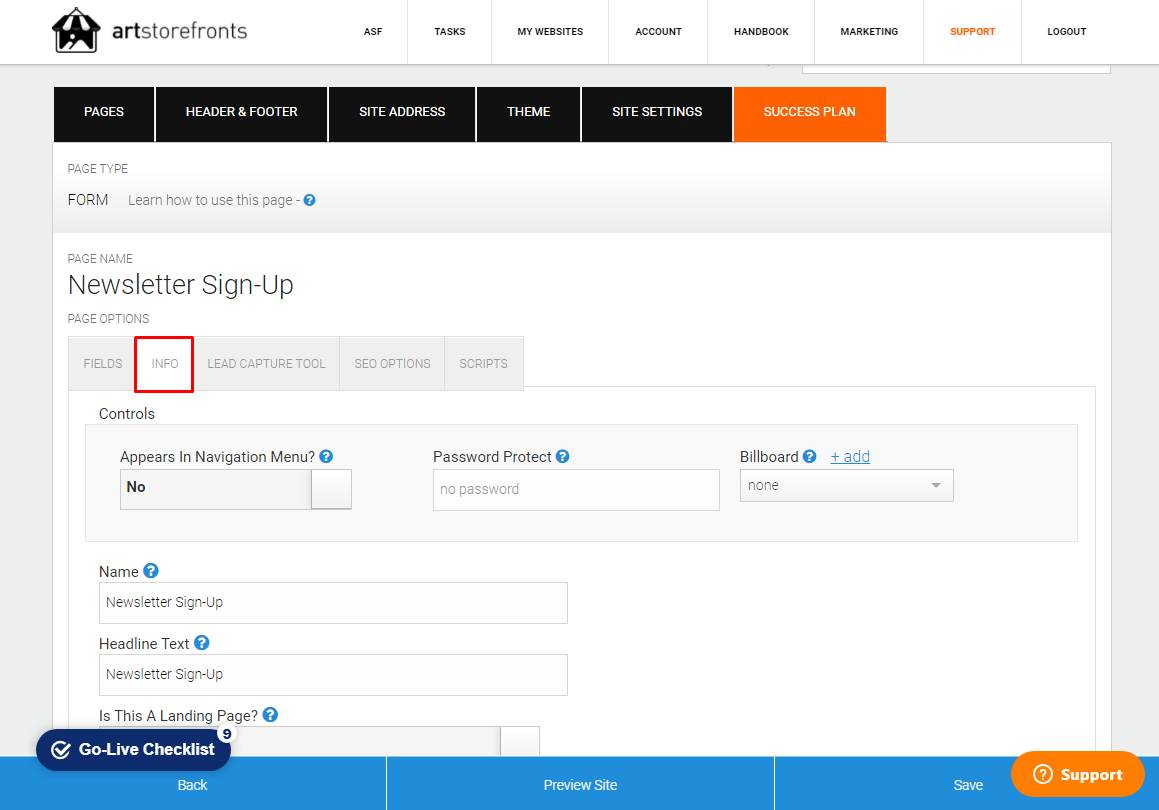Open SUPPORT in top navigation
1159x810 pixels.
tap(973, 32)
